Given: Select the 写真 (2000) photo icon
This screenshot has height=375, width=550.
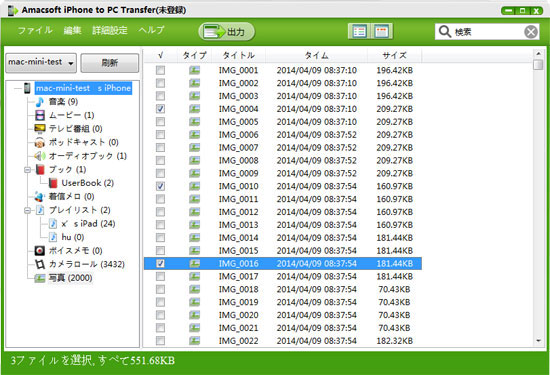Looking at the screenshot, I should [40, 278].
